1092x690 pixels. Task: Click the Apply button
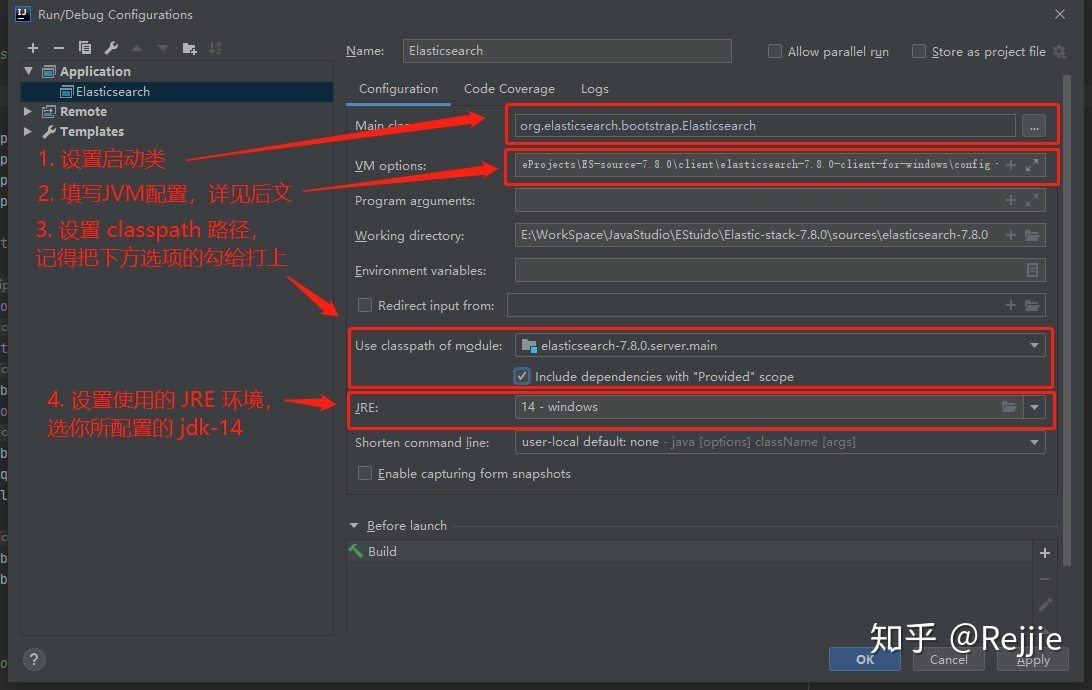click(x=1033, y=659)
